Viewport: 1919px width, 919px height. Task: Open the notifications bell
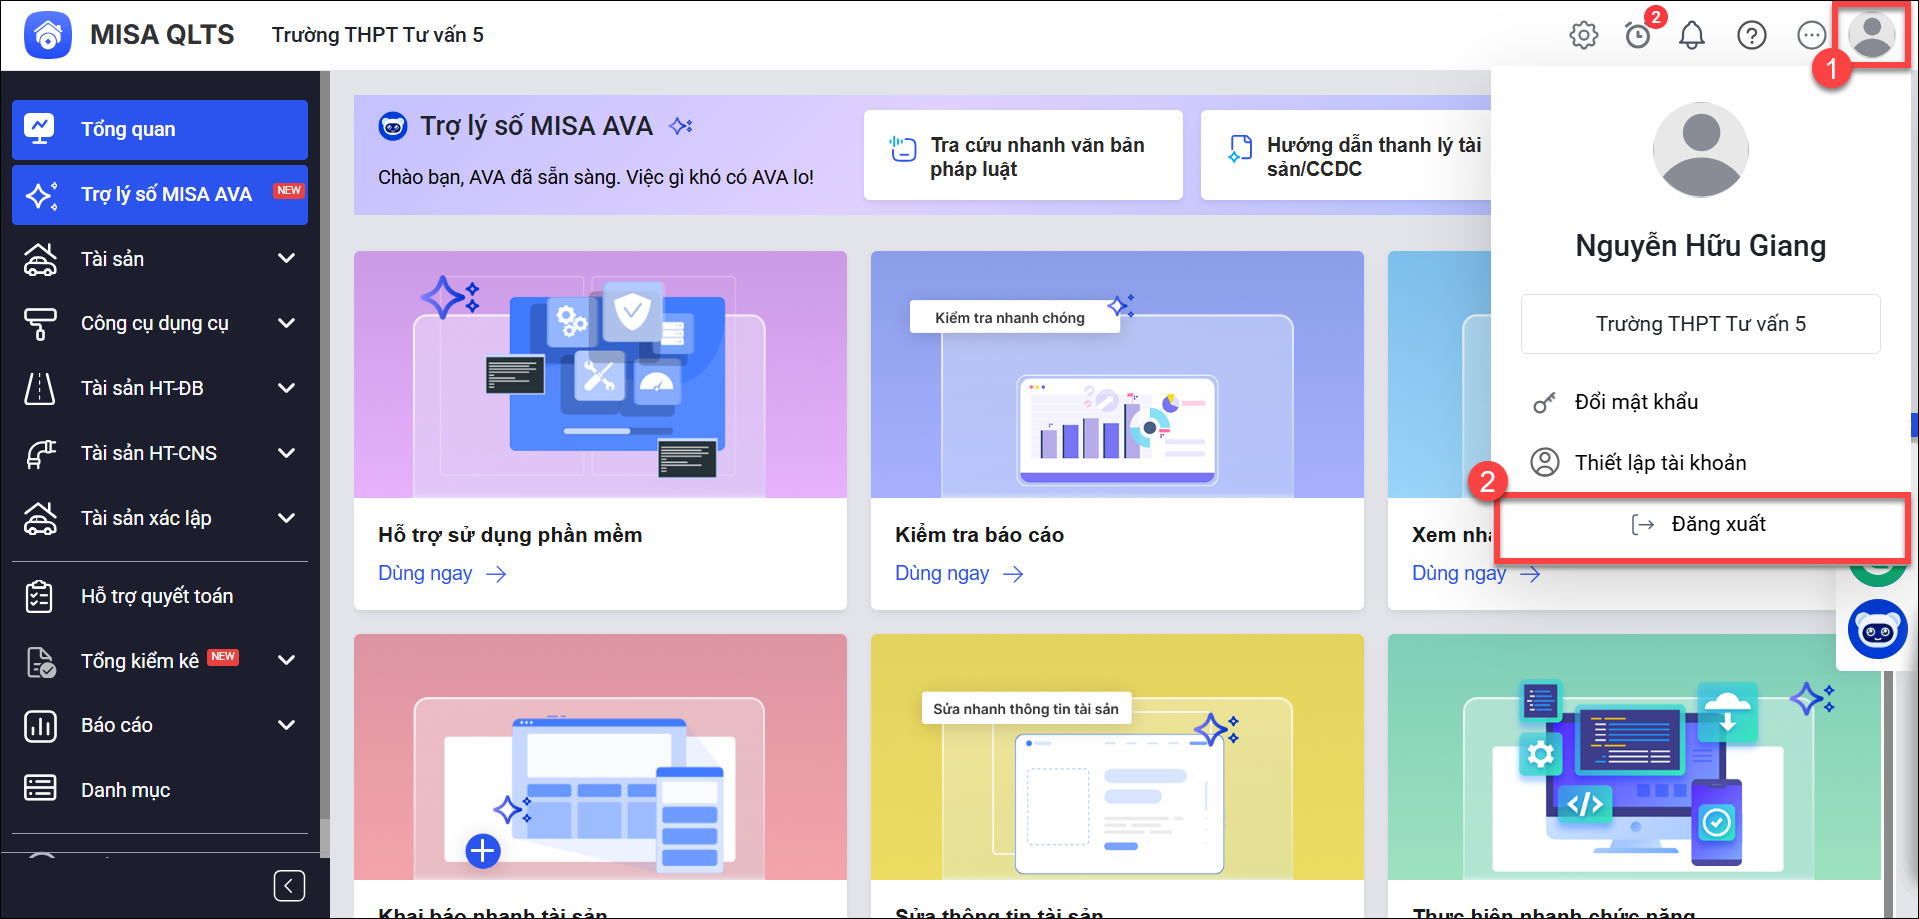[1691, 35]
